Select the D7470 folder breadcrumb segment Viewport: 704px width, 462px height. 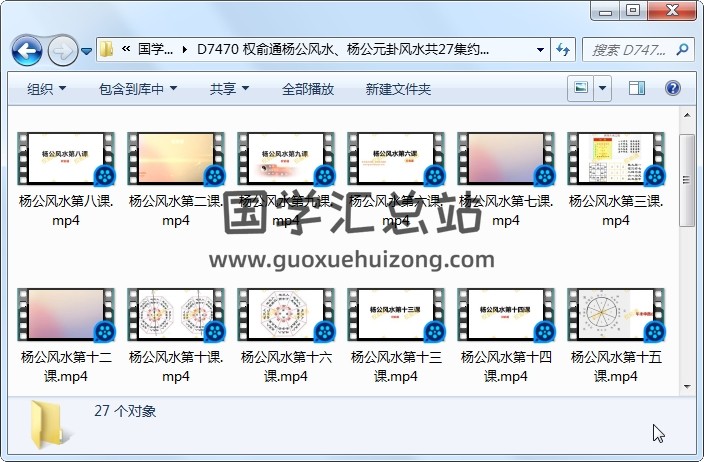343,49
